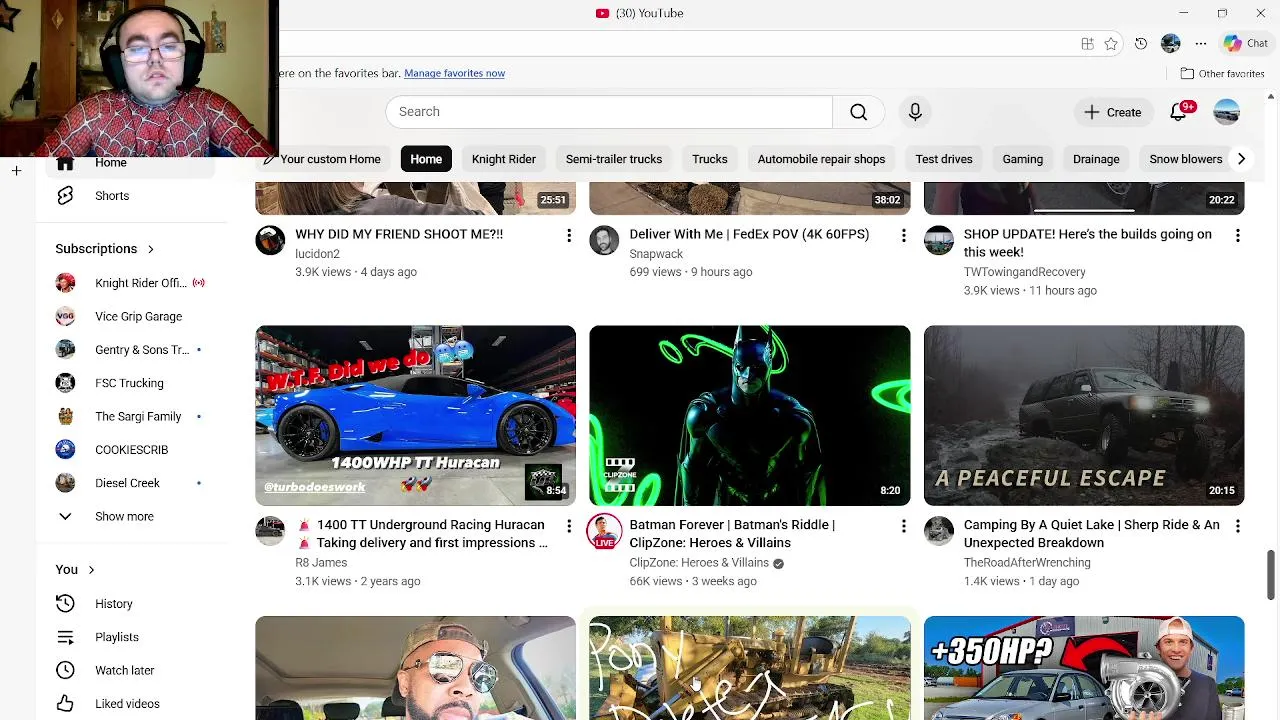Open TWTowingandRecovery channel name

(x=1024, y=272)
